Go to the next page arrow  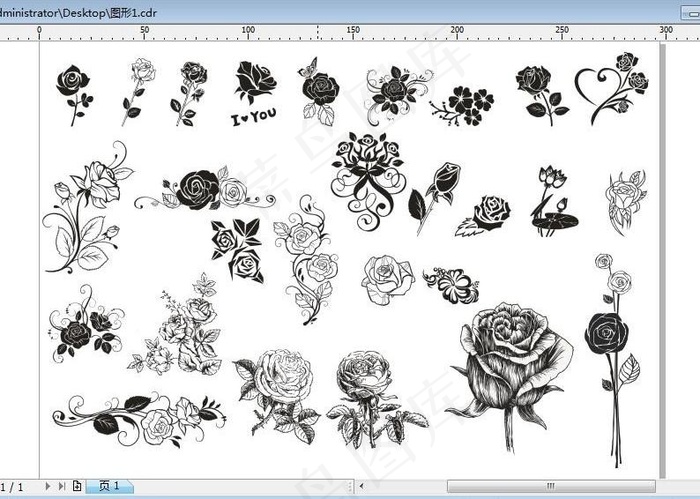(x=48, y=486)
